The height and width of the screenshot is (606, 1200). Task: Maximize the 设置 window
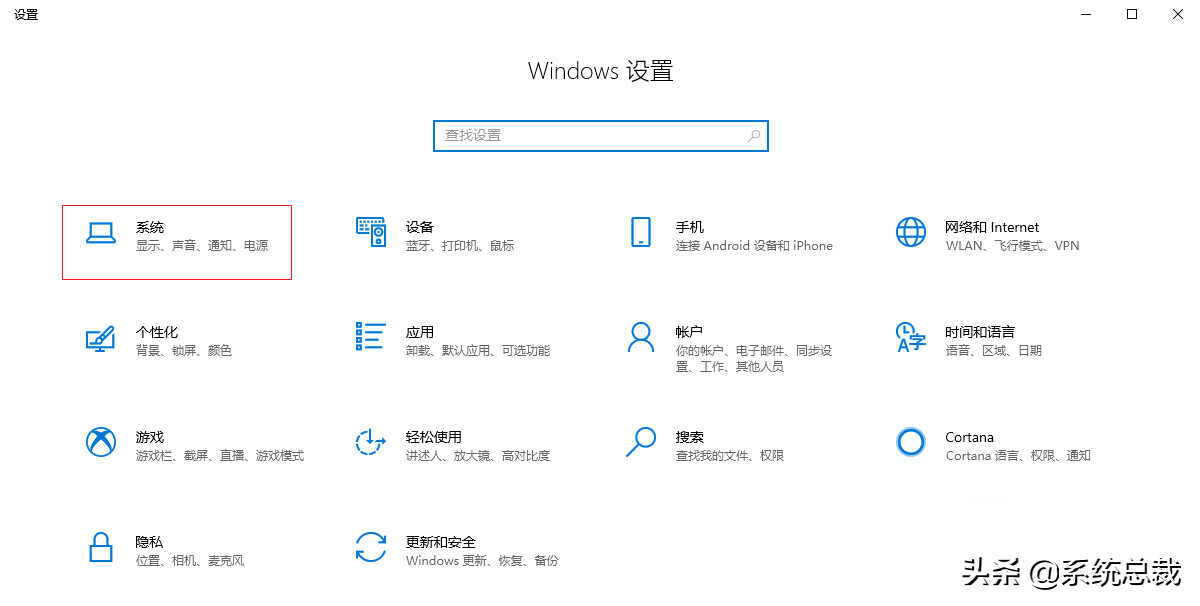coord(1132,14)
